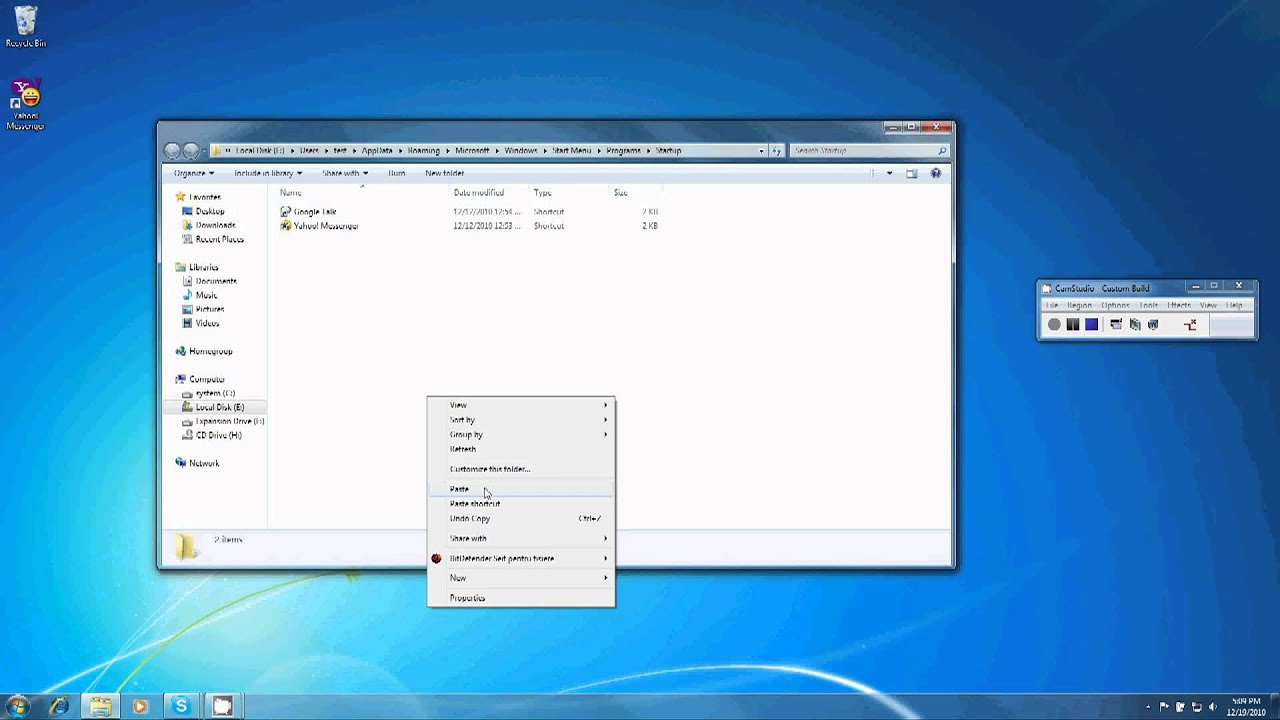Open Properties from context menu

click(521, 598)
